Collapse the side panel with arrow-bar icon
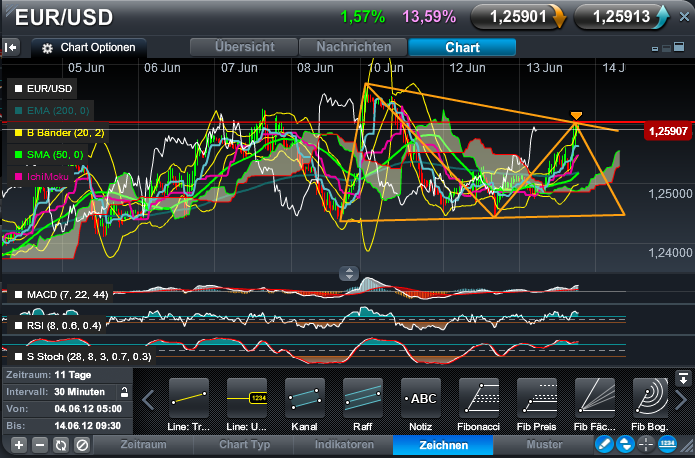The width and height of the screenshot is (695, 458). click(x=11, y=47)
